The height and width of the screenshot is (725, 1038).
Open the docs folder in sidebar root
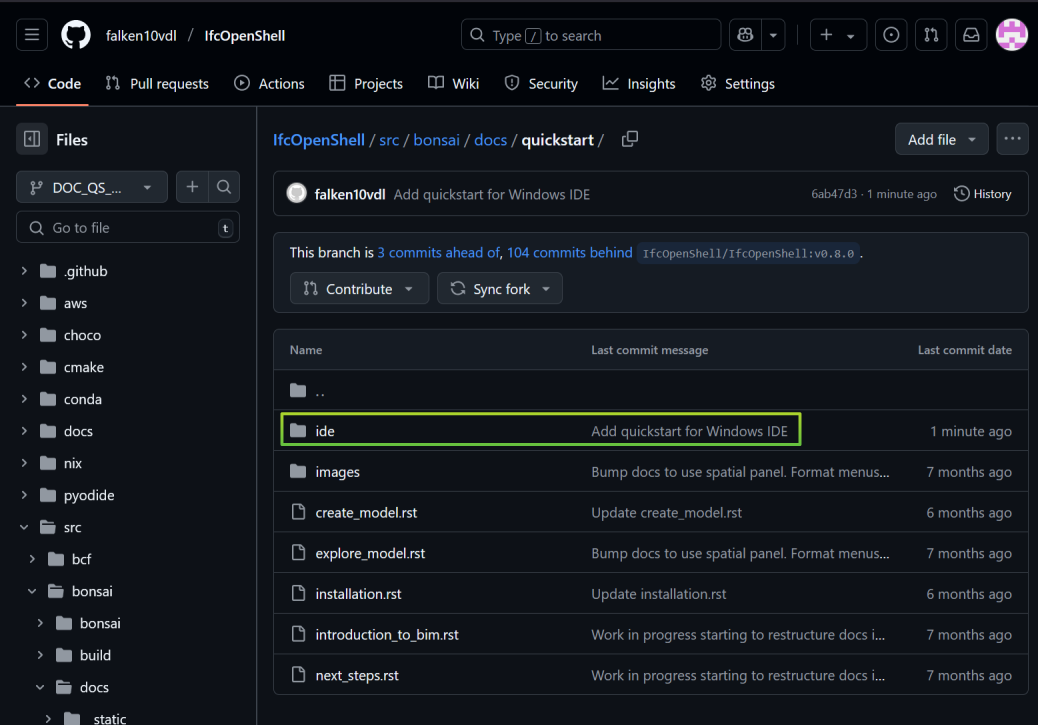(78, 431)
